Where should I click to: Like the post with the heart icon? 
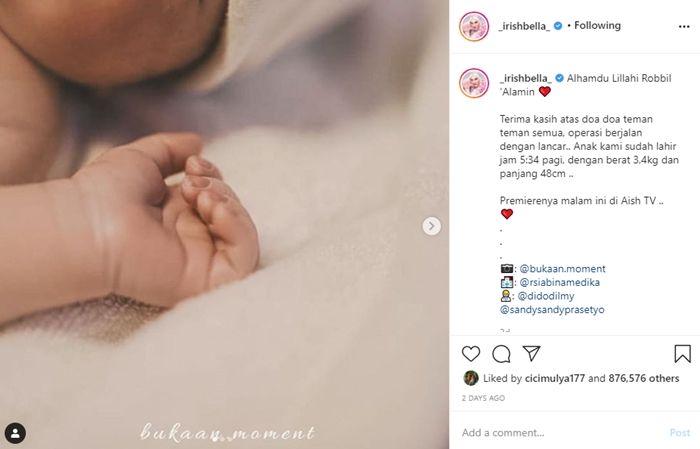tap(471, 354)
